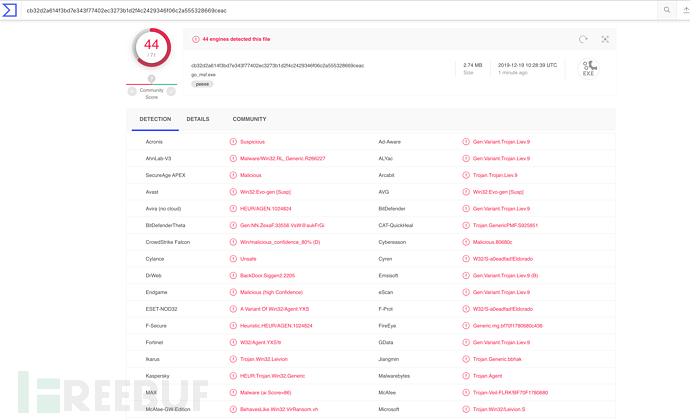Click the hash search input field
Screen dimensions: 690x420
tap(339, 10)
